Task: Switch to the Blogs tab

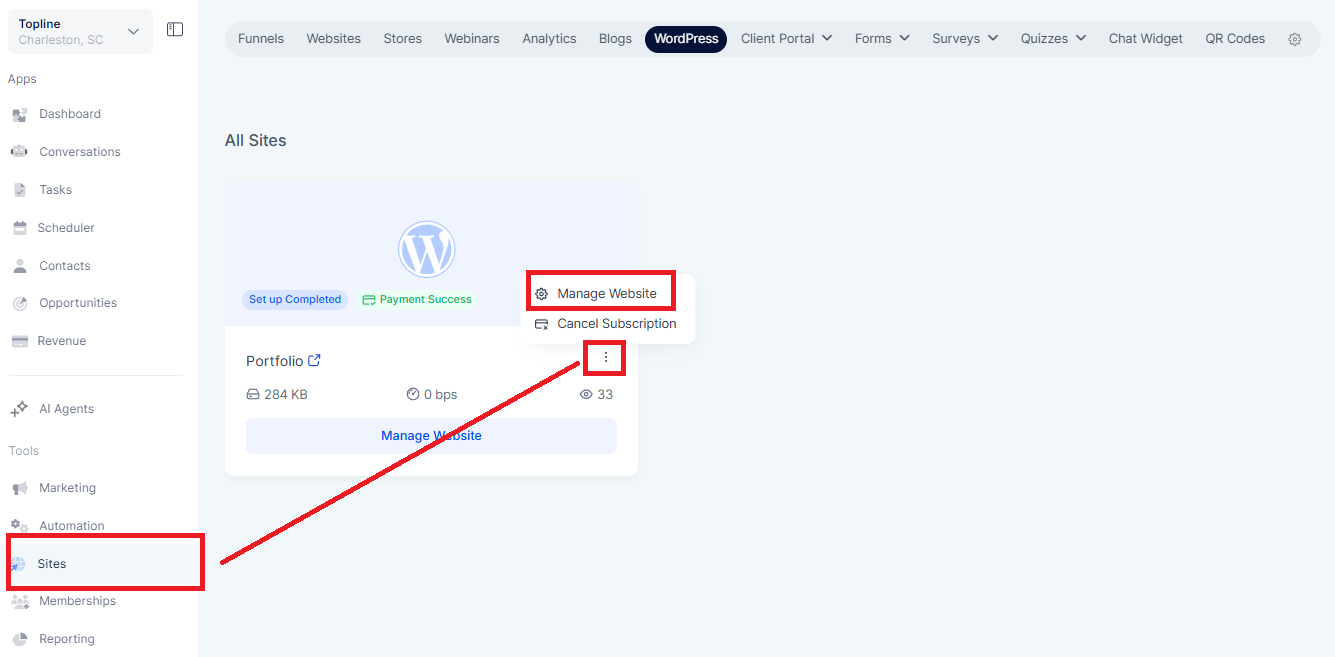Action: tap(615, 39)
